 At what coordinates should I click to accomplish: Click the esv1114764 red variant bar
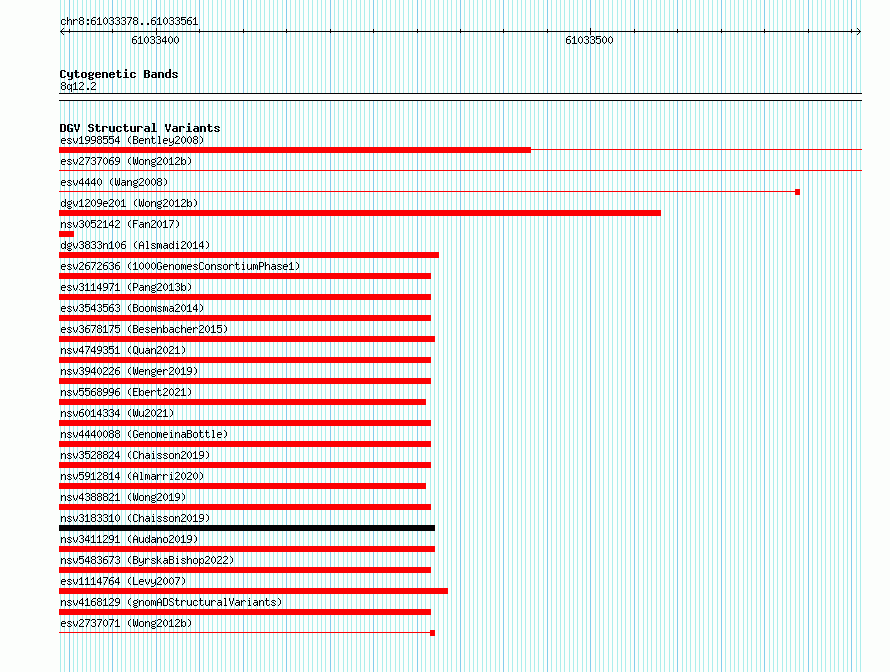click(254, 591)
